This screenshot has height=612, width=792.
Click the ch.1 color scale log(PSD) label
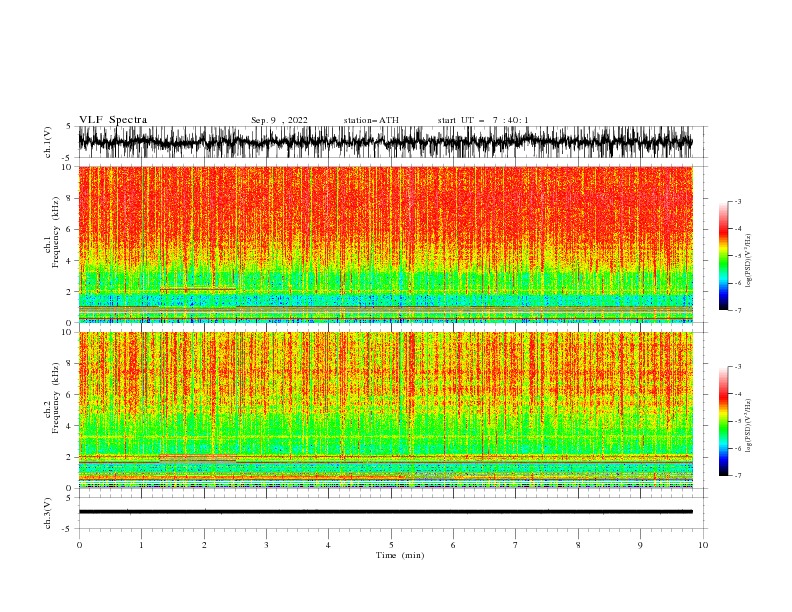[x=750, y=261]
